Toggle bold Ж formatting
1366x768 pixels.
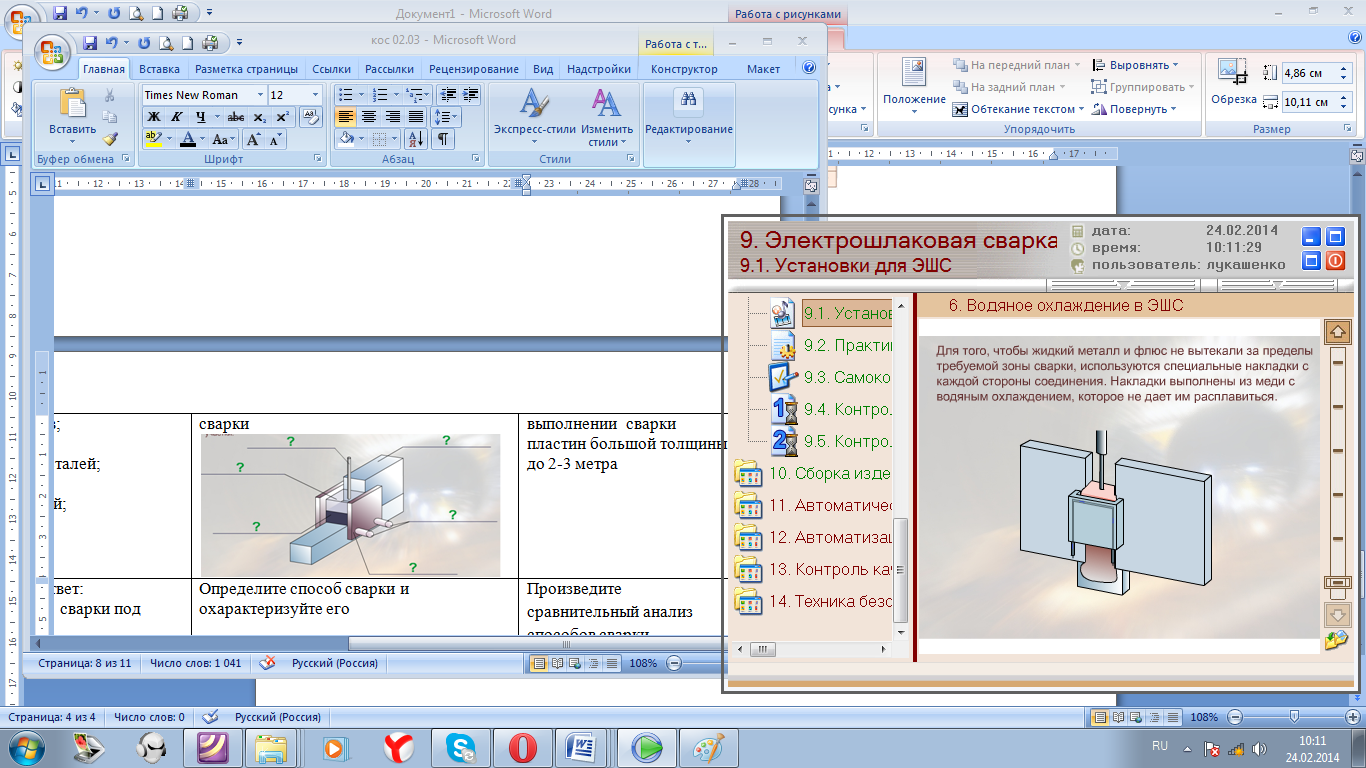pyautogui.click(x=154, y=117)
